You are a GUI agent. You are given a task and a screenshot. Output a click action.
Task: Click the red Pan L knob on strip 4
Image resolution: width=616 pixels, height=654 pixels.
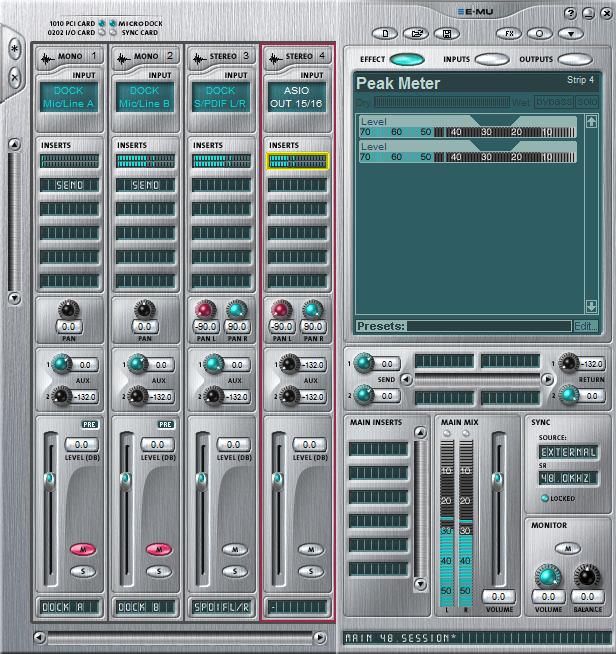click(282, 310)
